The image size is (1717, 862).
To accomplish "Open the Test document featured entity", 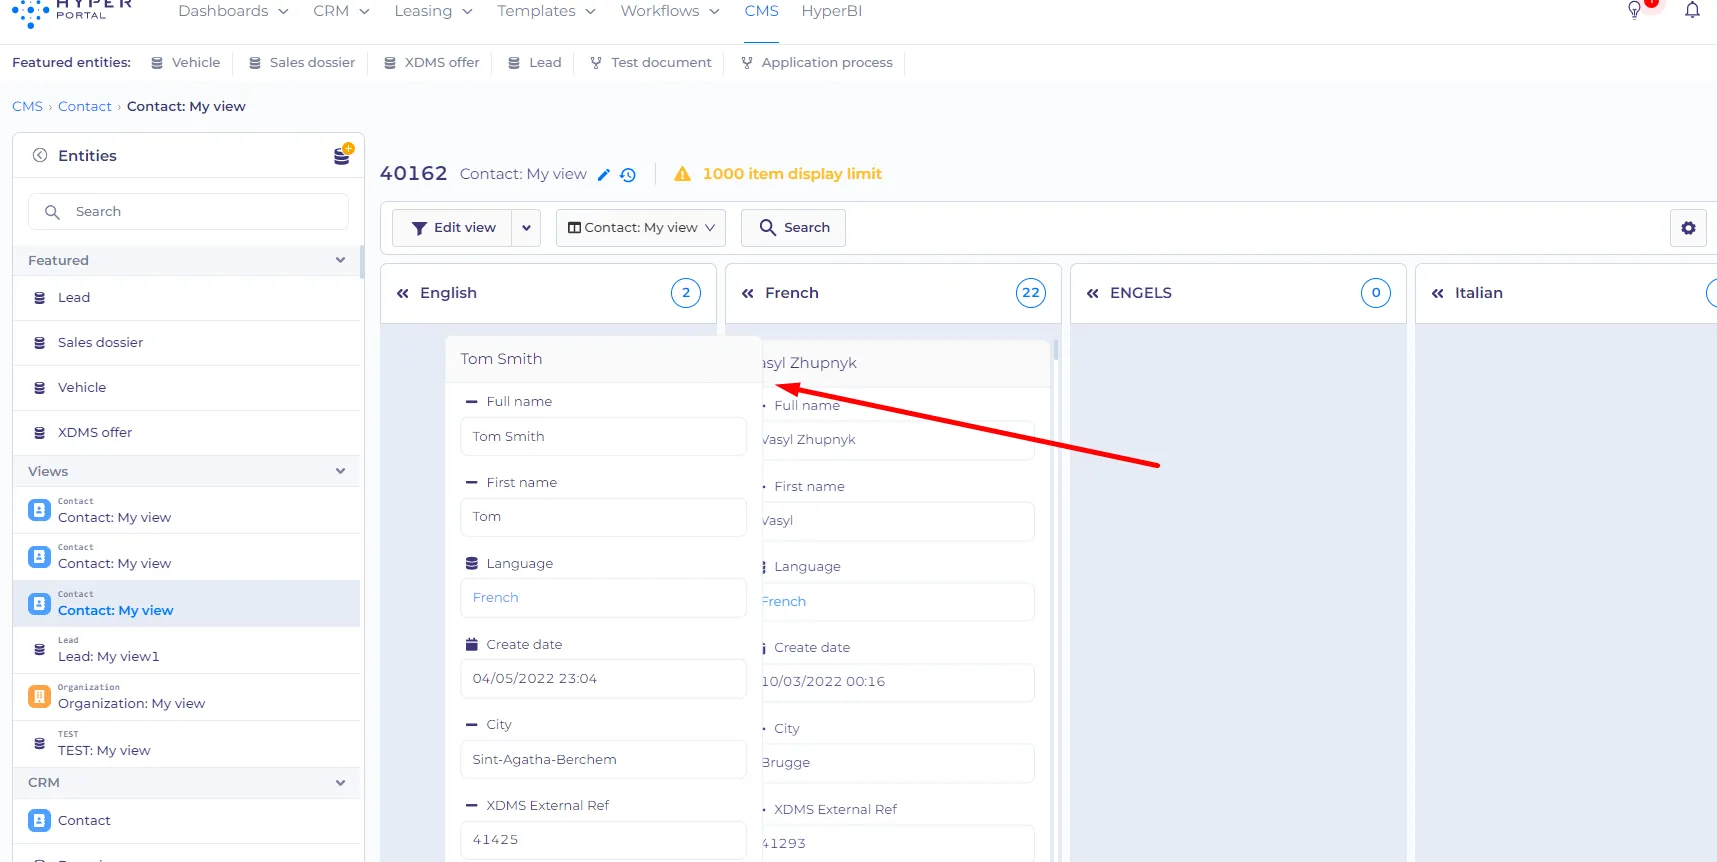I will [651, 62].
